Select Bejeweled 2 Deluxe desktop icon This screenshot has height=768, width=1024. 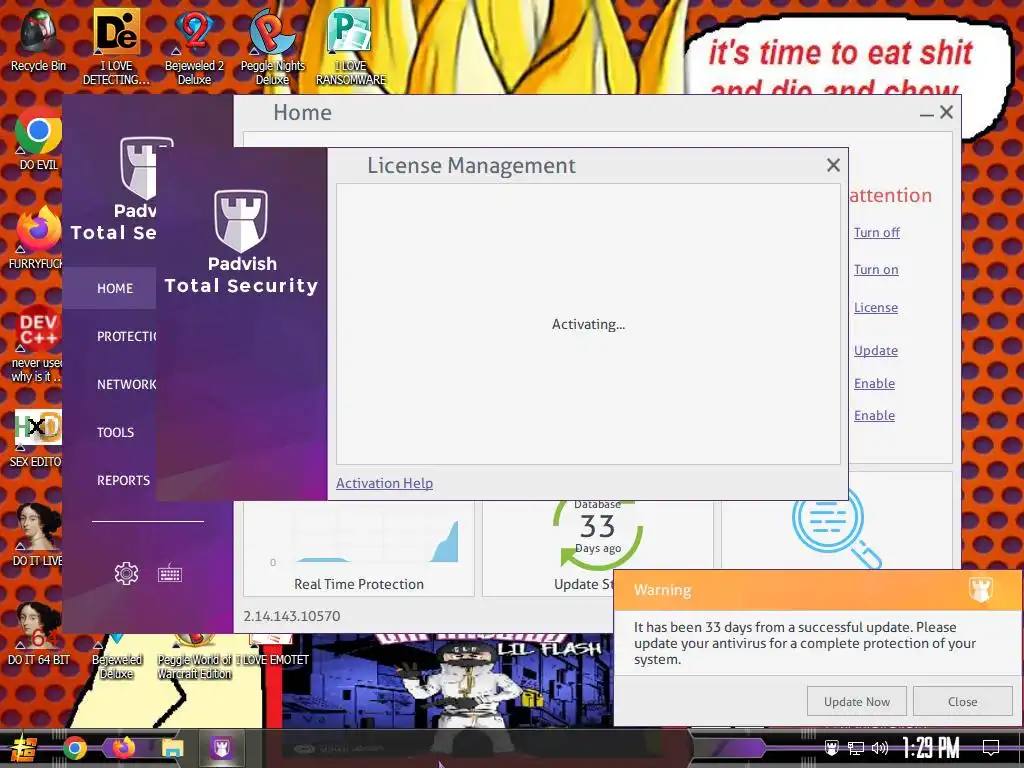(194, 47)
